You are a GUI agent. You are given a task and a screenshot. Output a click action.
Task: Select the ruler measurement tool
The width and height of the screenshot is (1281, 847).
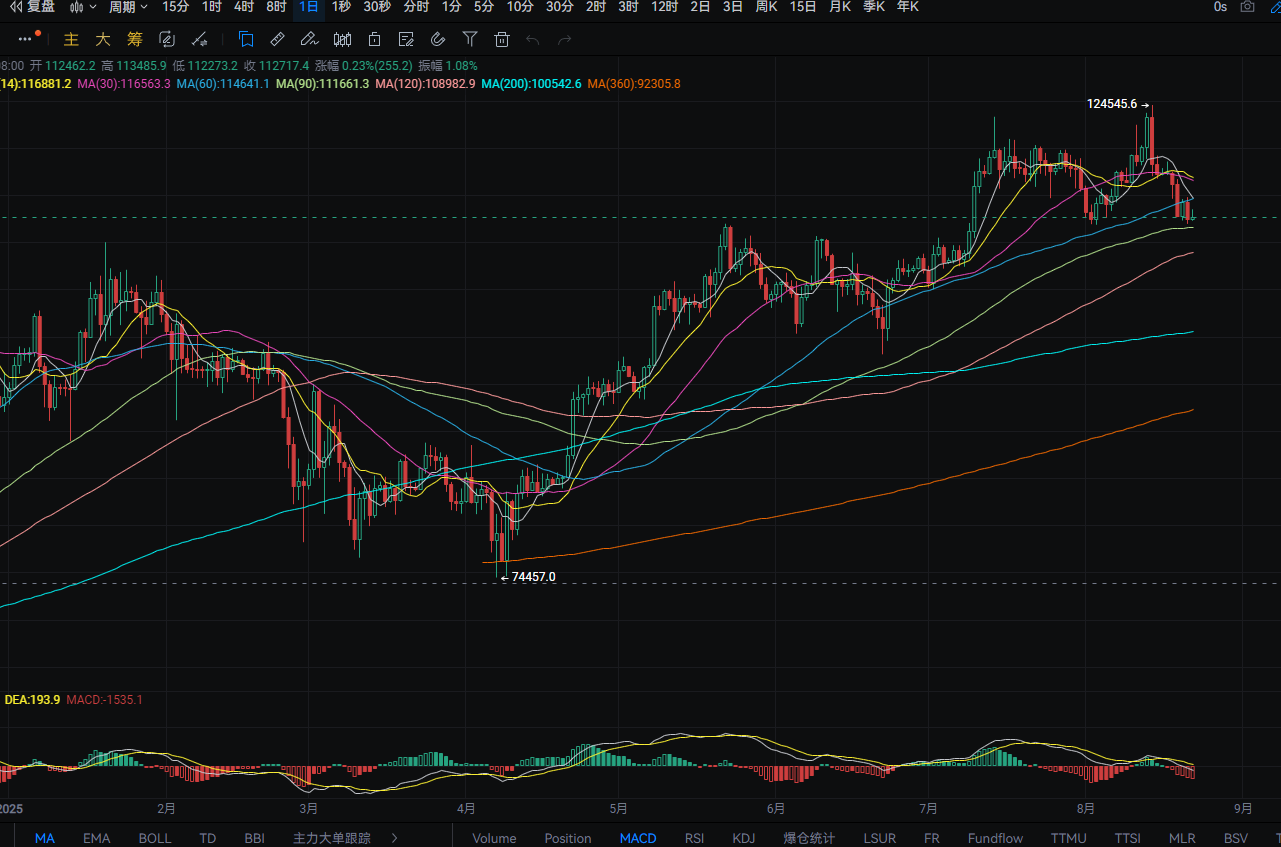[x=278, y=40]
